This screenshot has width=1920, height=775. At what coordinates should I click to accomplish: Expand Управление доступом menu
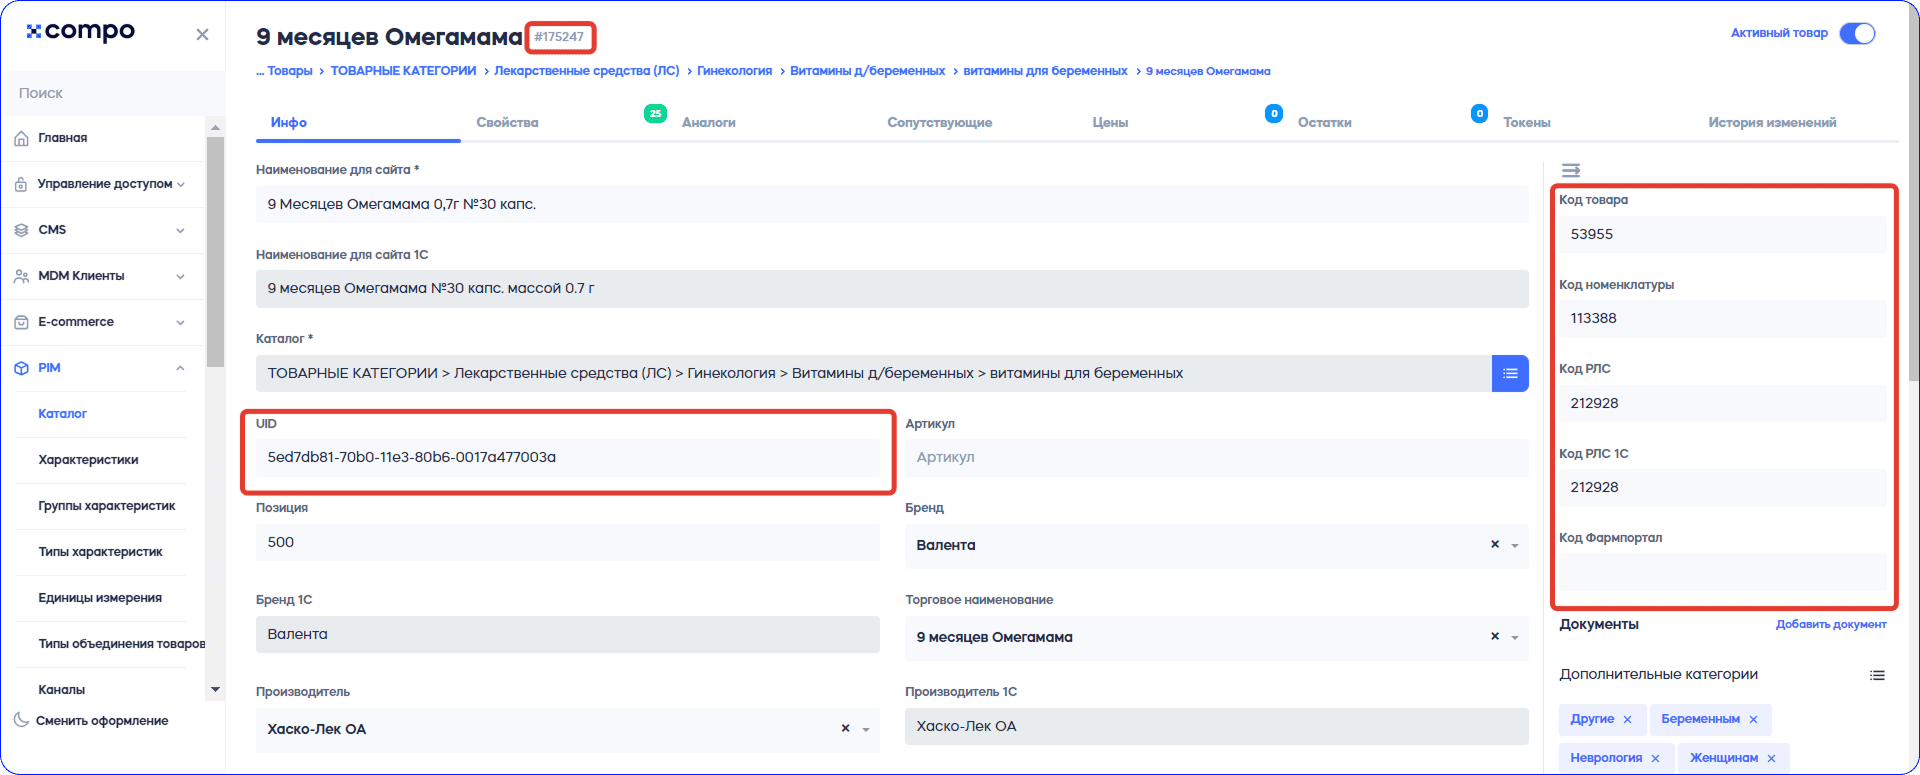coord(181,184)
